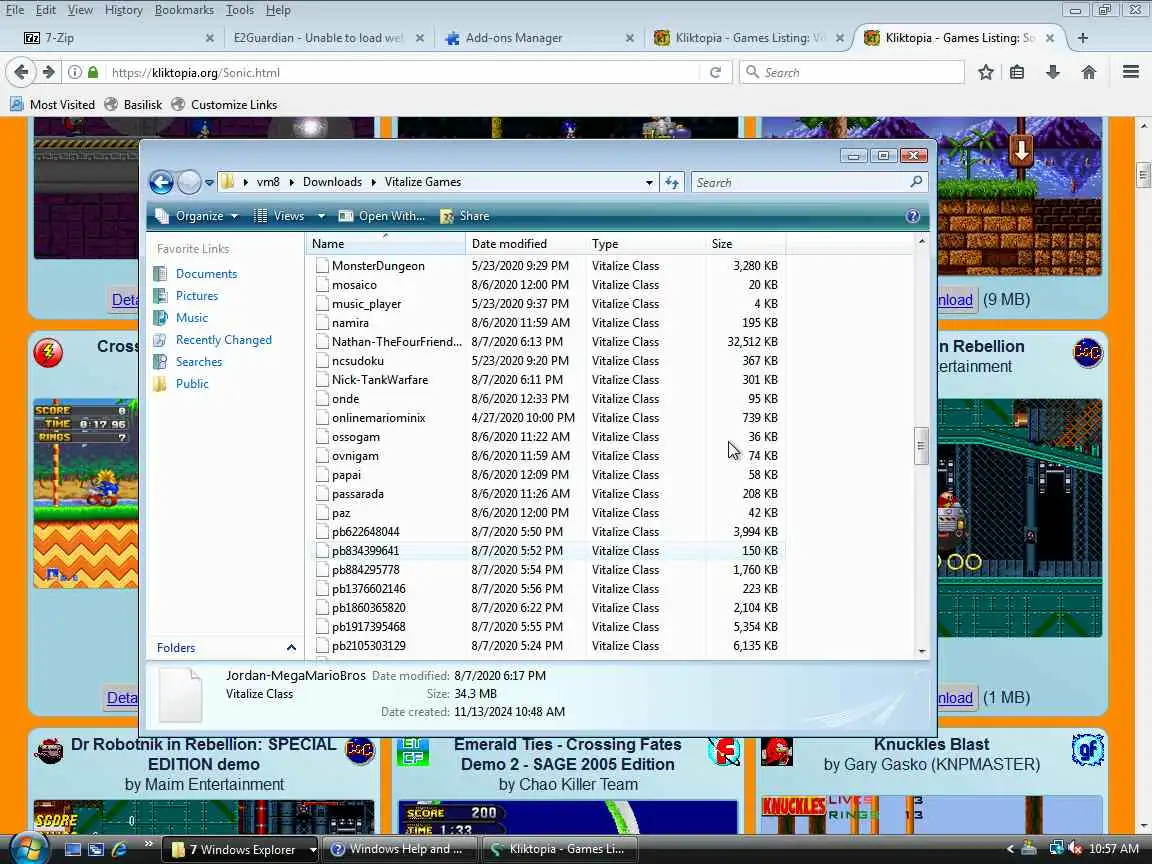Open the Bookmarks menu in browser
Viewport: 1152px width, 864px height.
pyautogui.click(x=184, y=10)
